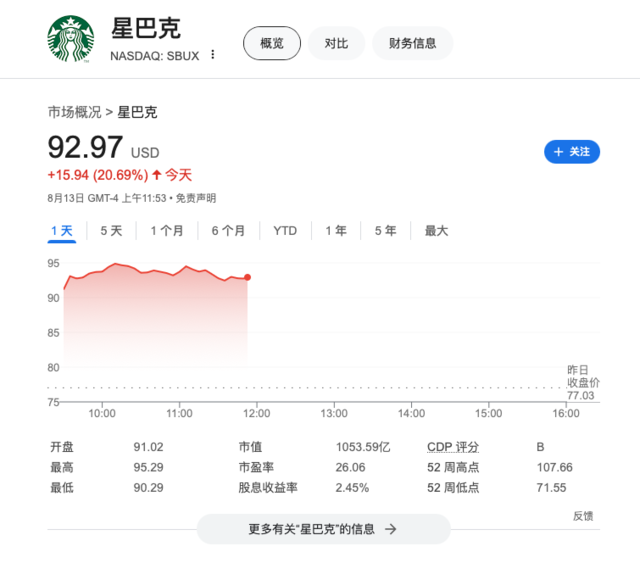This screenshot has width=640, height=563.
Task: Select the 1 天 chart range
Action: [62, 231]
